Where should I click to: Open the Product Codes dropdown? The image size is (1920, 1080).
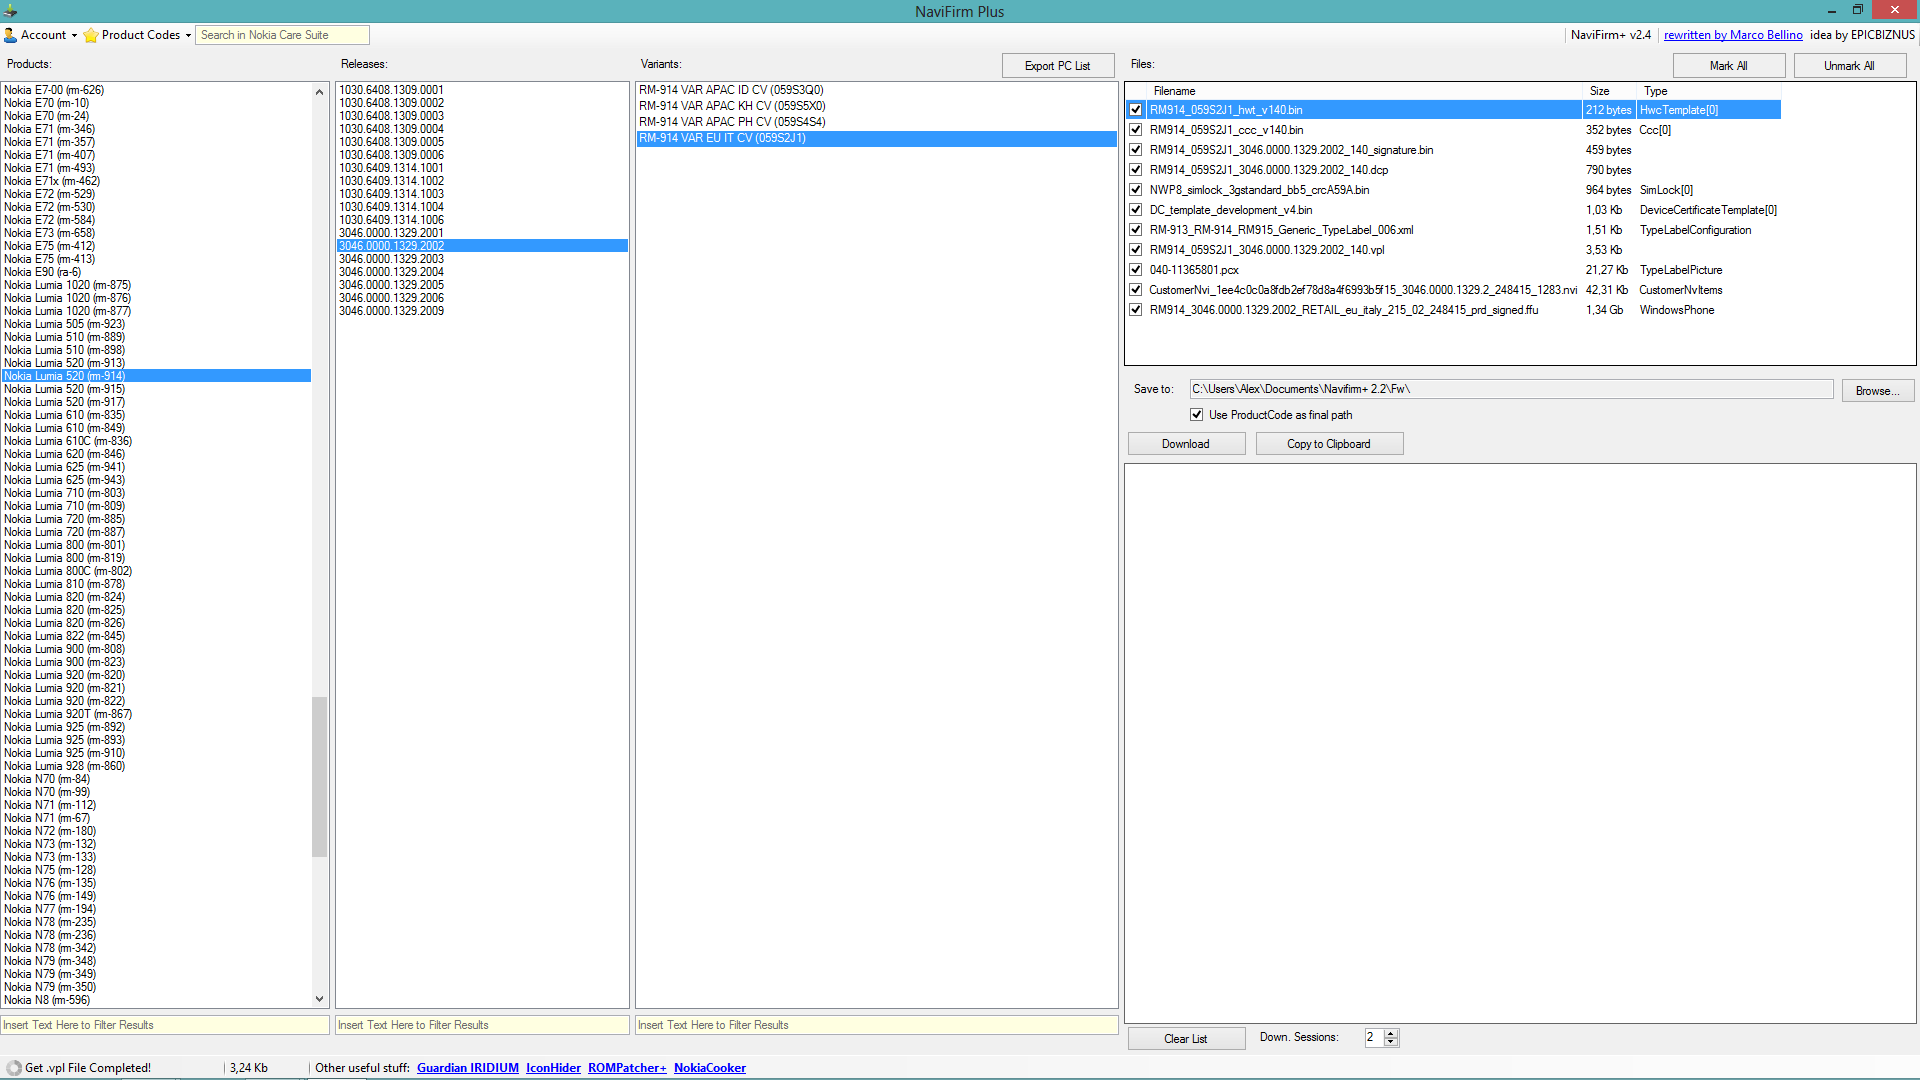click(x=138, y=35)
